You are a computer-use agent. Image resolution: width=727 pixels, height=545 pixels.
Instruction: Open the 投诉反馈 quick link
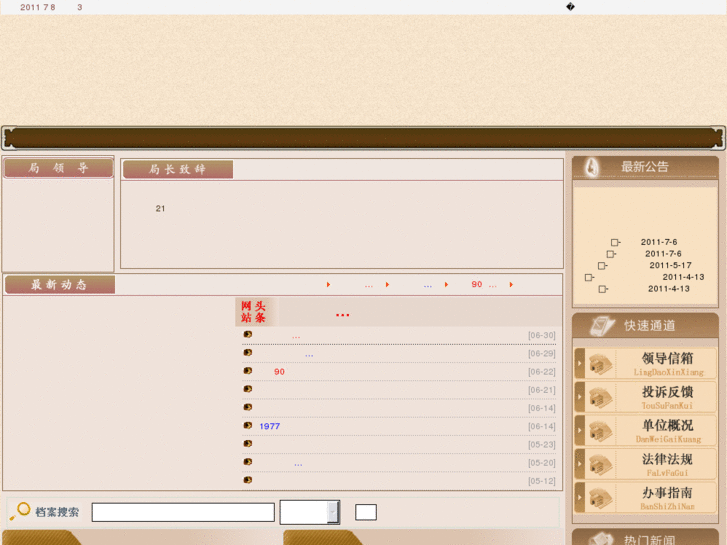(x=645, y=398)
